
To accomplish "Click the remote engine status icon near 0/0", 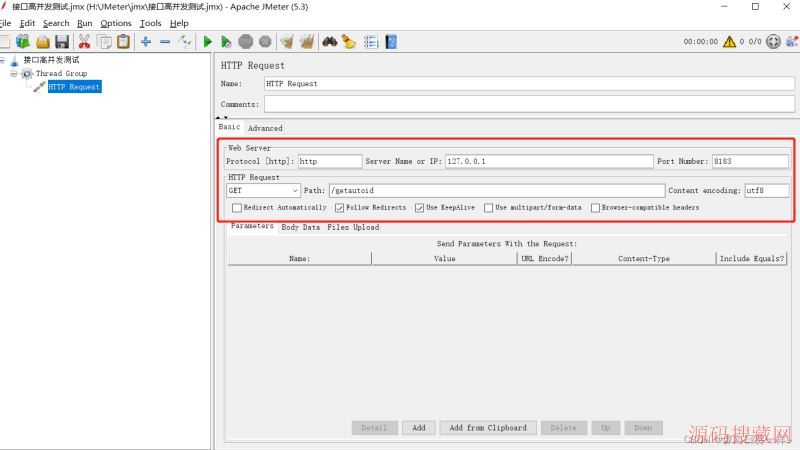I will tap(773, 41).
